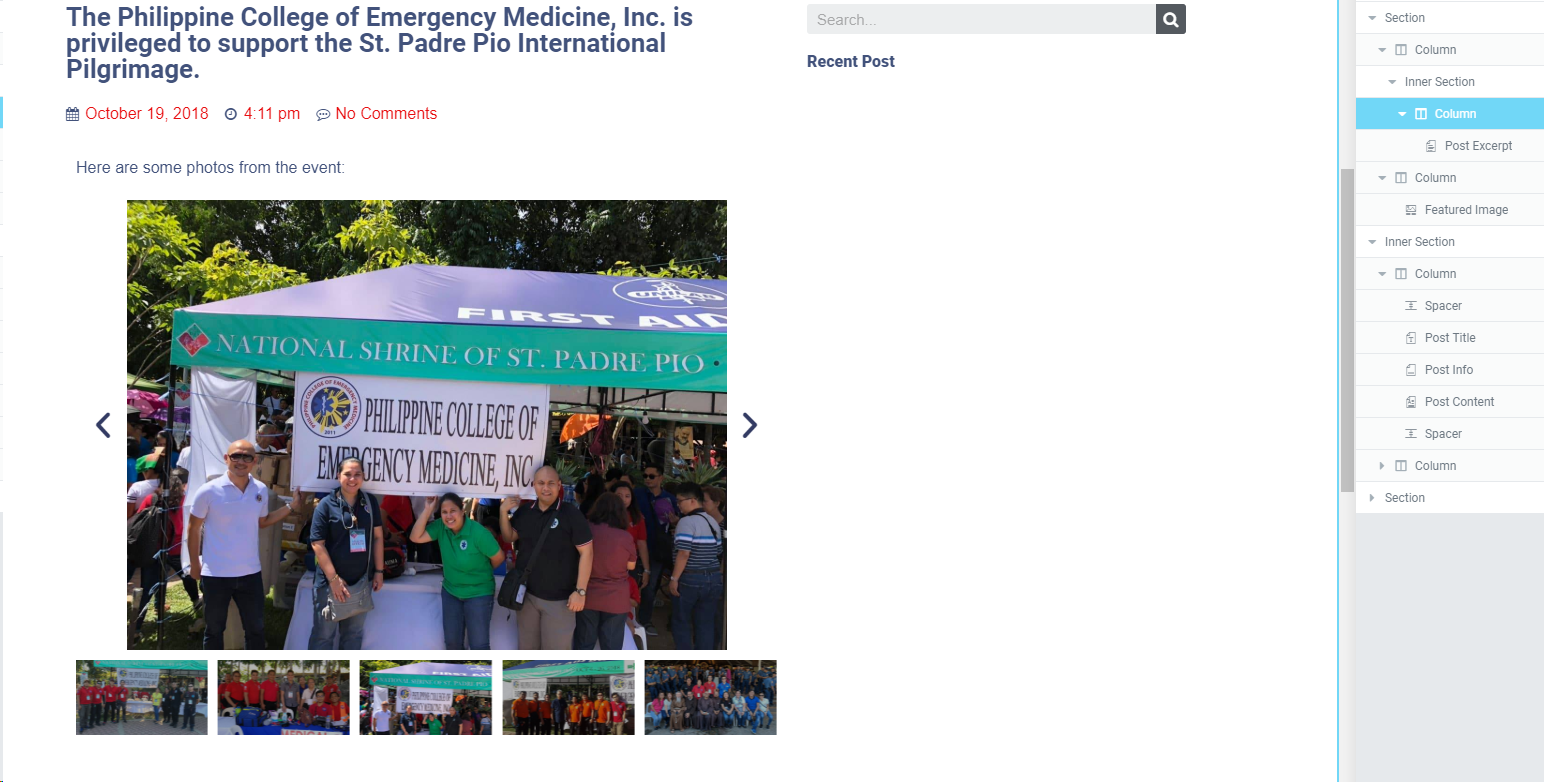Click the post title heading text
This screenshot has width=1544, height=782.
click(x=380, y=43)
